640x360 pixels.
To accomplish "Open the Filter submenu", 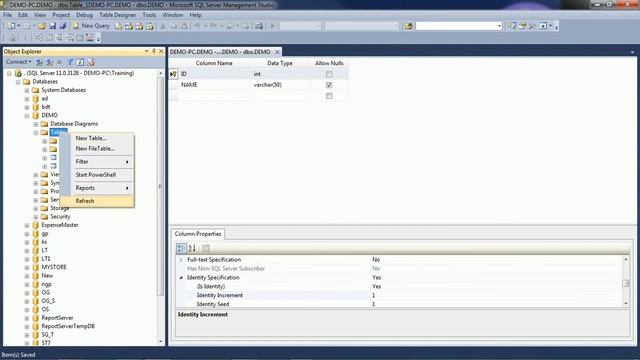I will (x=97, y=162).
